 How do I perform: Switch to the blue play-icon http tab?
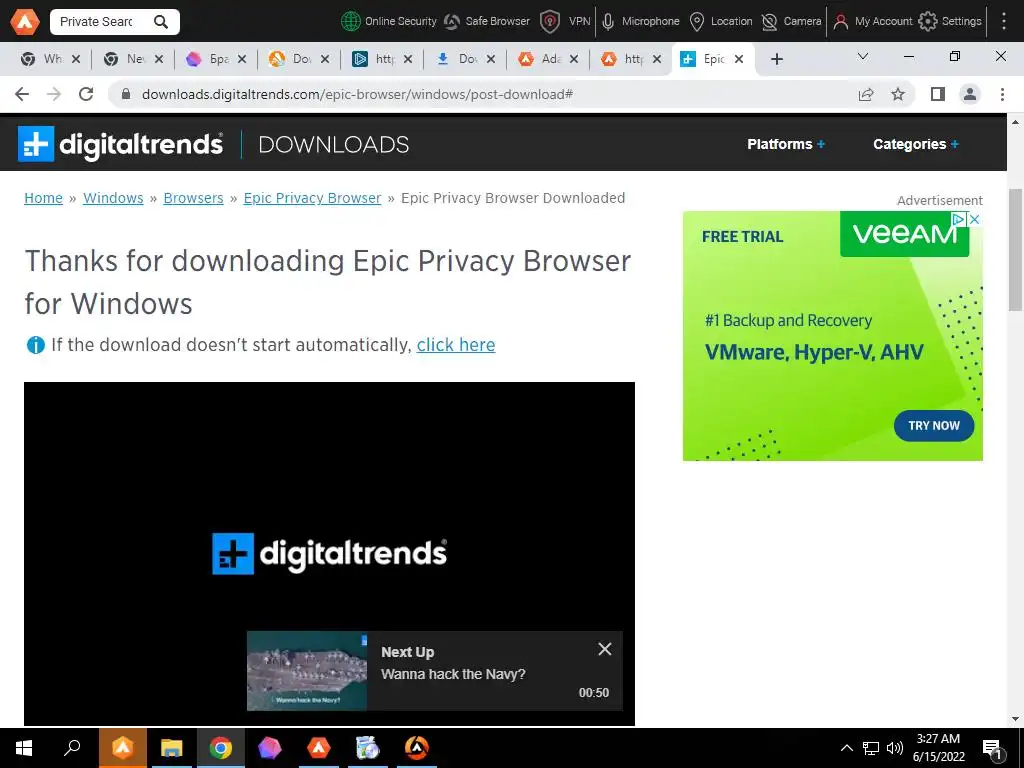[x=383, y=59]
